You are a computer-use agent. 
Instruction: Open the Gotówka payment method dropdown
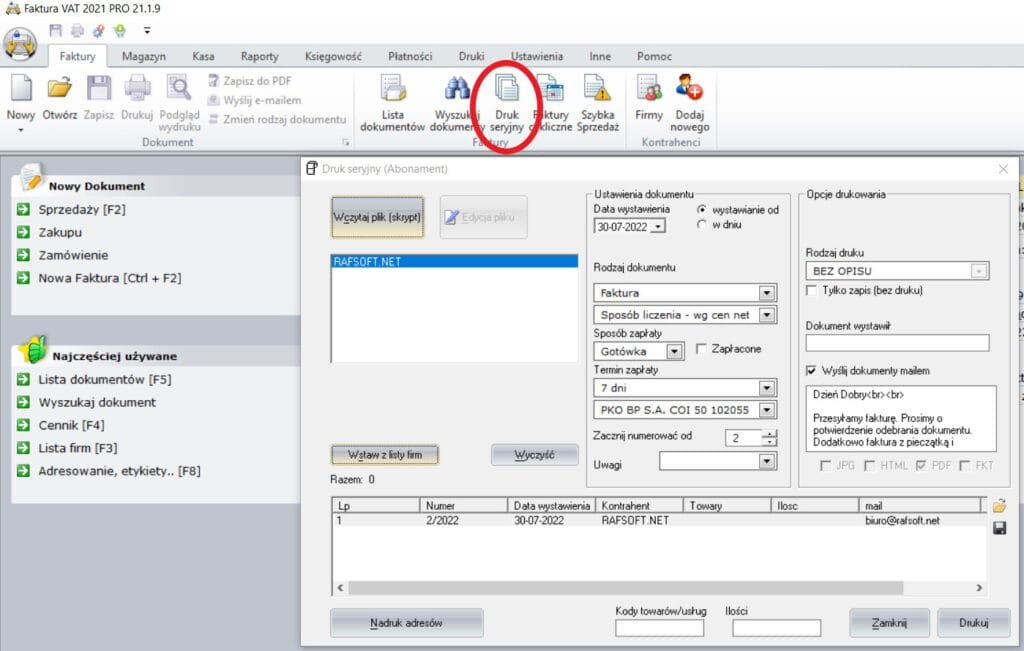675,352
